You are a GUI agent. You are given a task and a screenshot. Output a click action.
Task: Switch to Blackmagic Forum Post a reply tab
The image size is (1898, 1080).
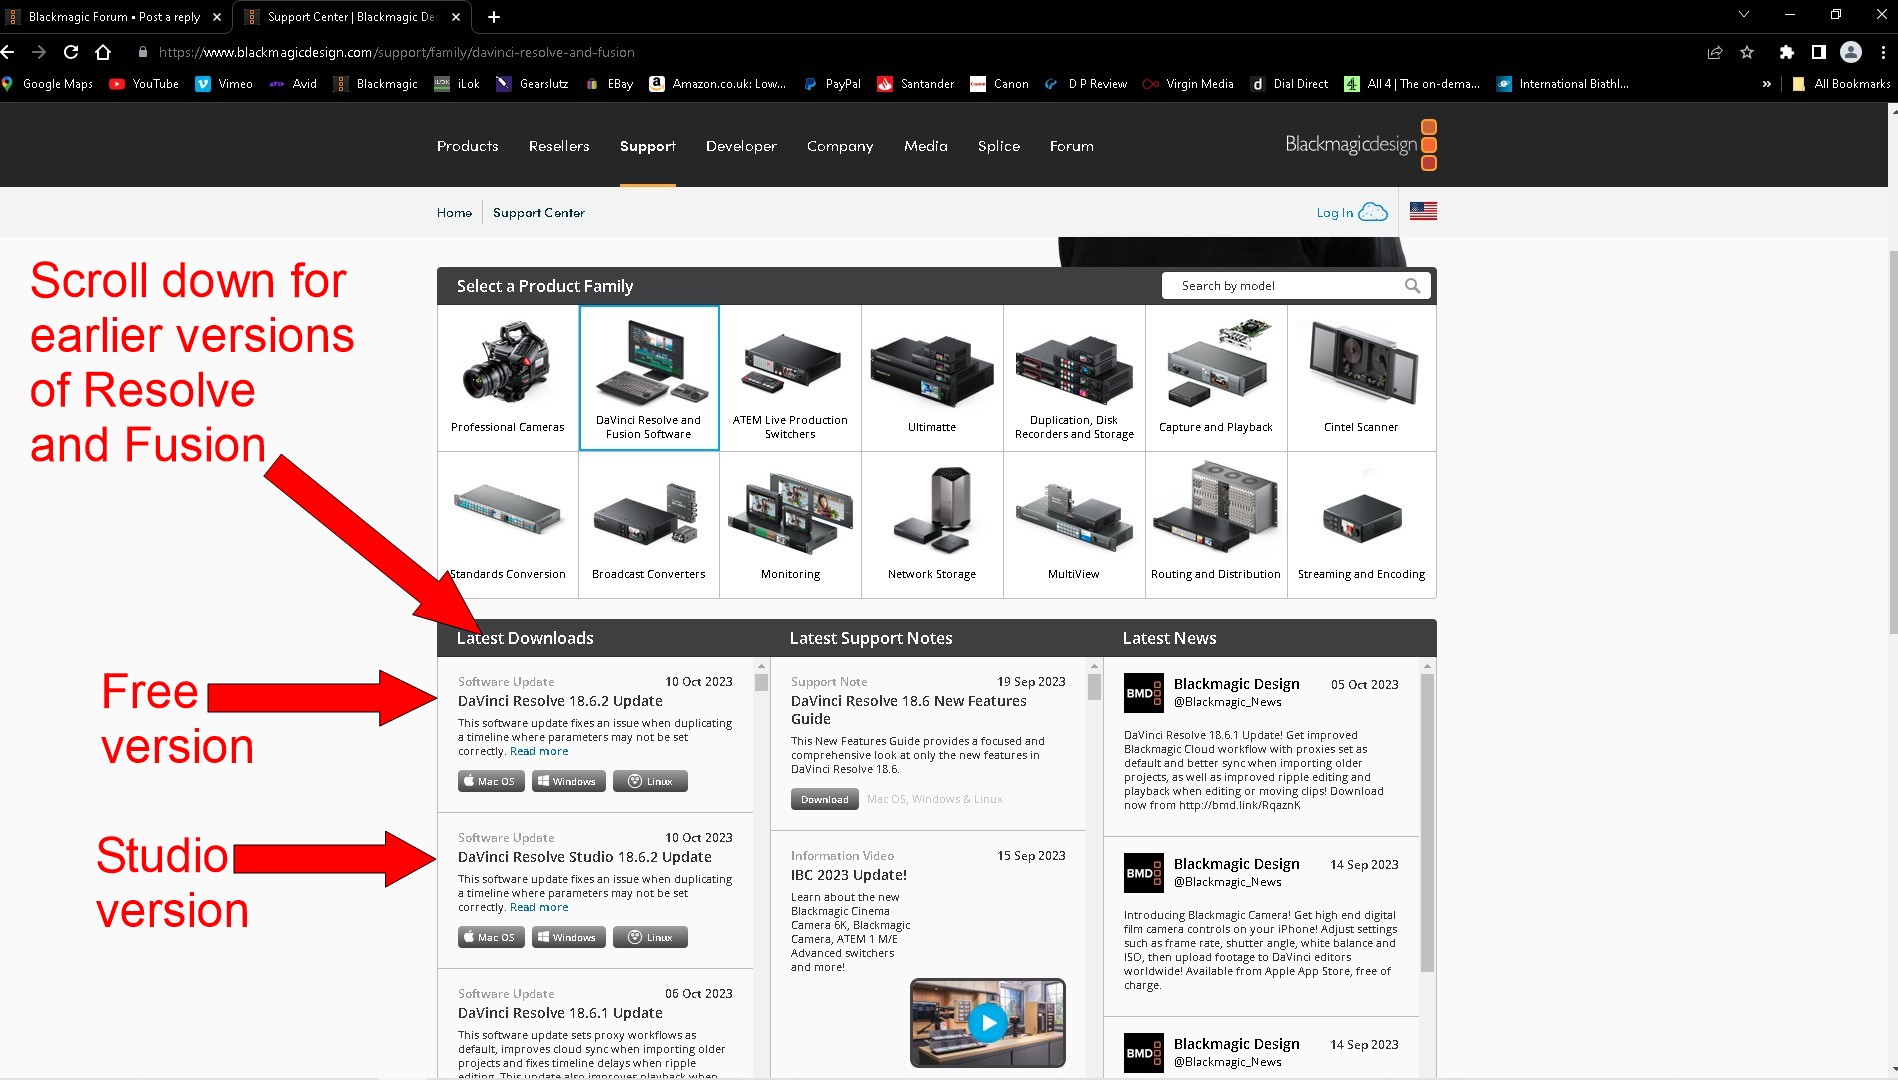click(114, 17)
